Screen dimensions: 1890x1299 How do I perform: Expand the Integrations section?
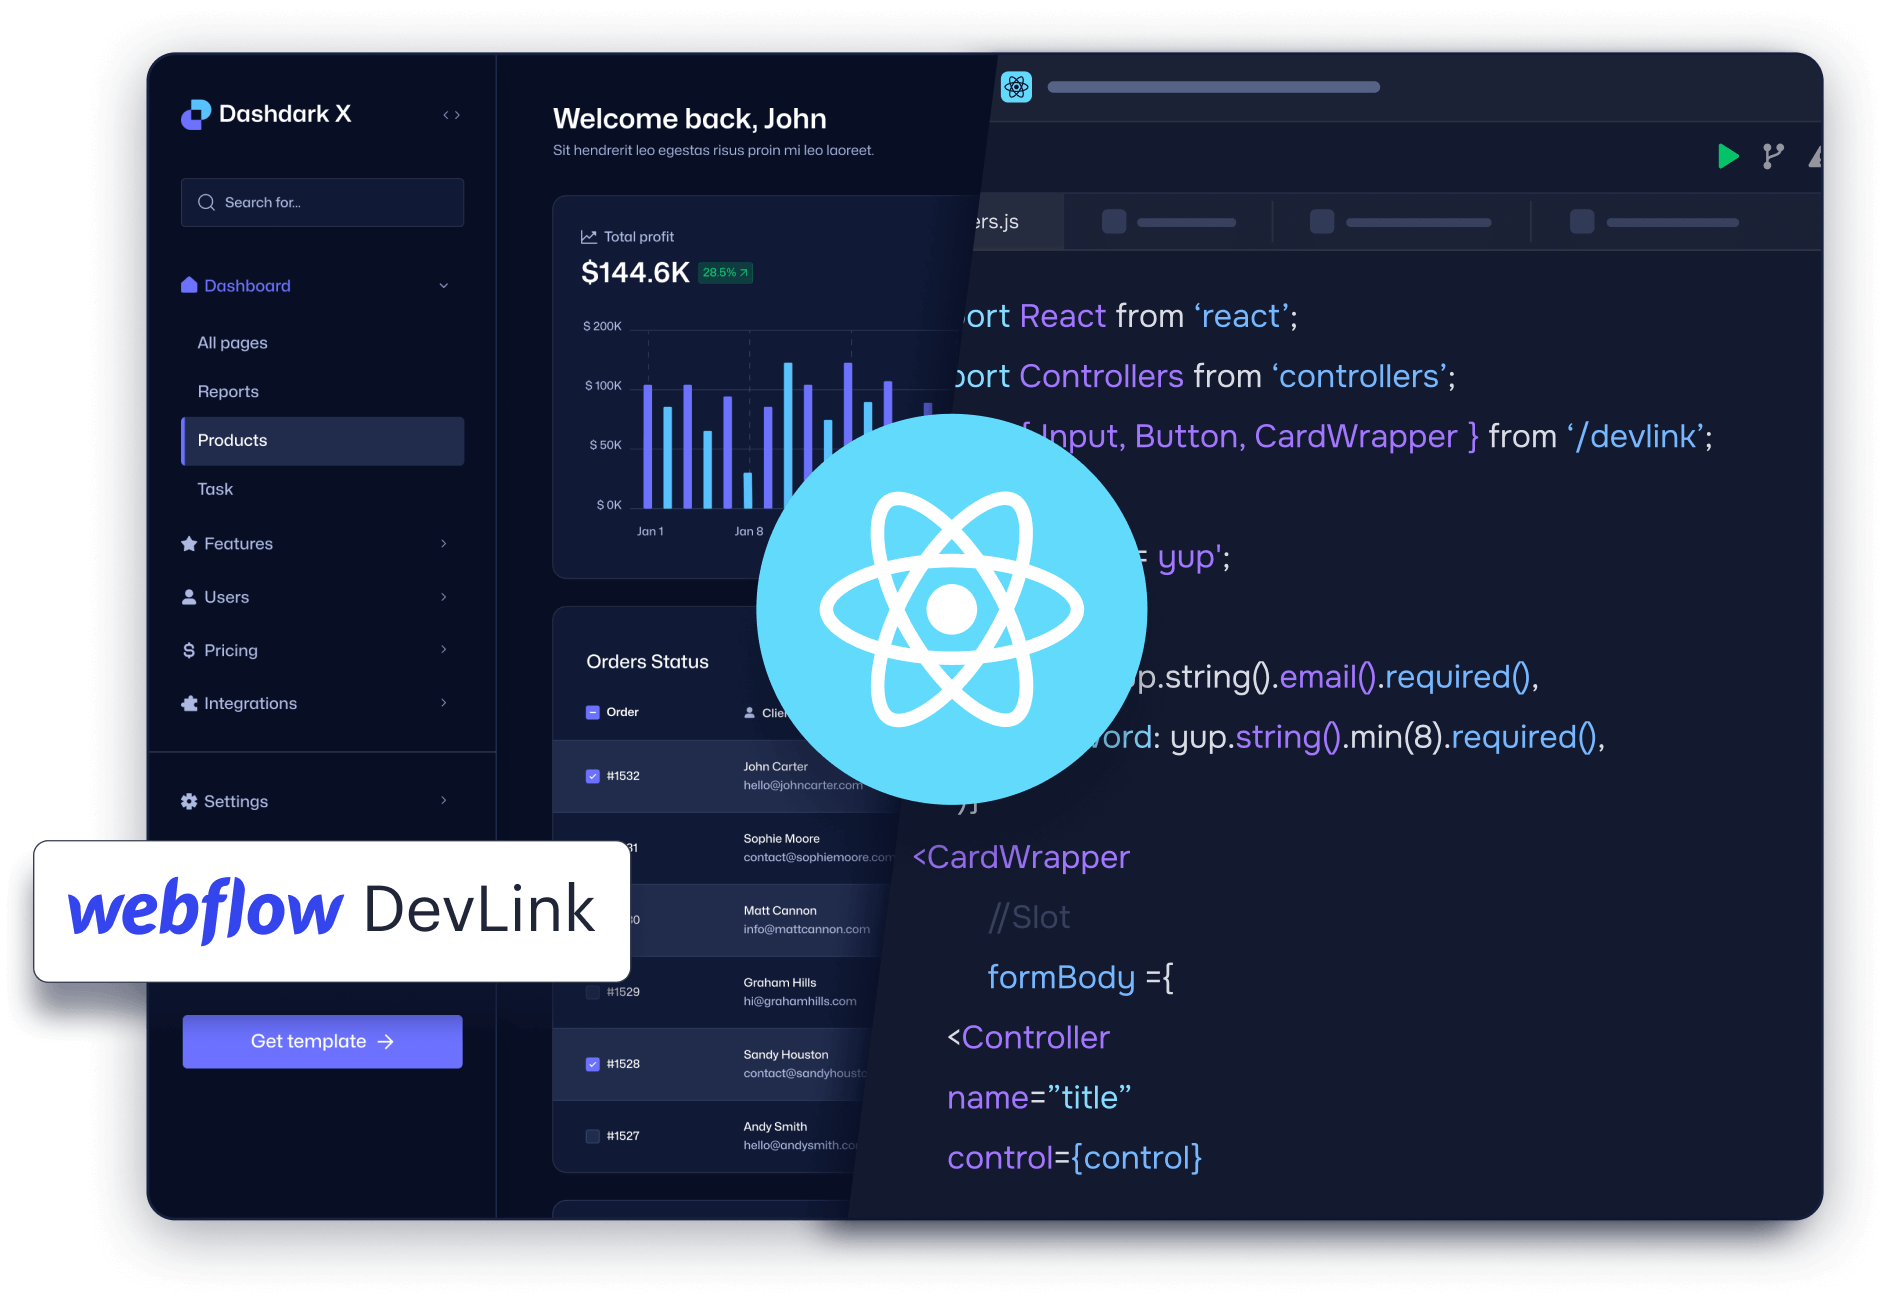pyautogui.click(x=443, y=703)
